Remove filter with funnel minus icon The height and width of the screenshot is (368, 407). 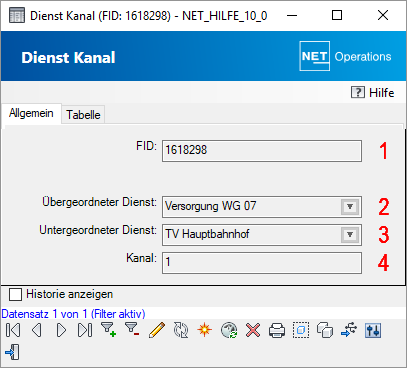(x=132, y=329)
